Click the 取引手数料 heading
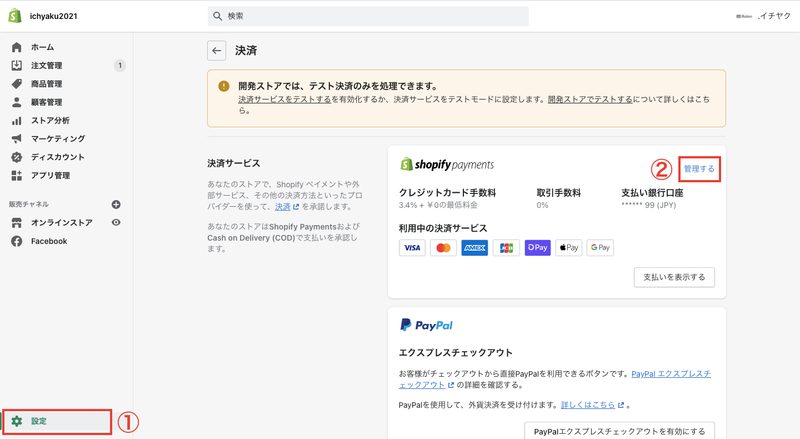This screenshot has width=800, height=439. 559,193
